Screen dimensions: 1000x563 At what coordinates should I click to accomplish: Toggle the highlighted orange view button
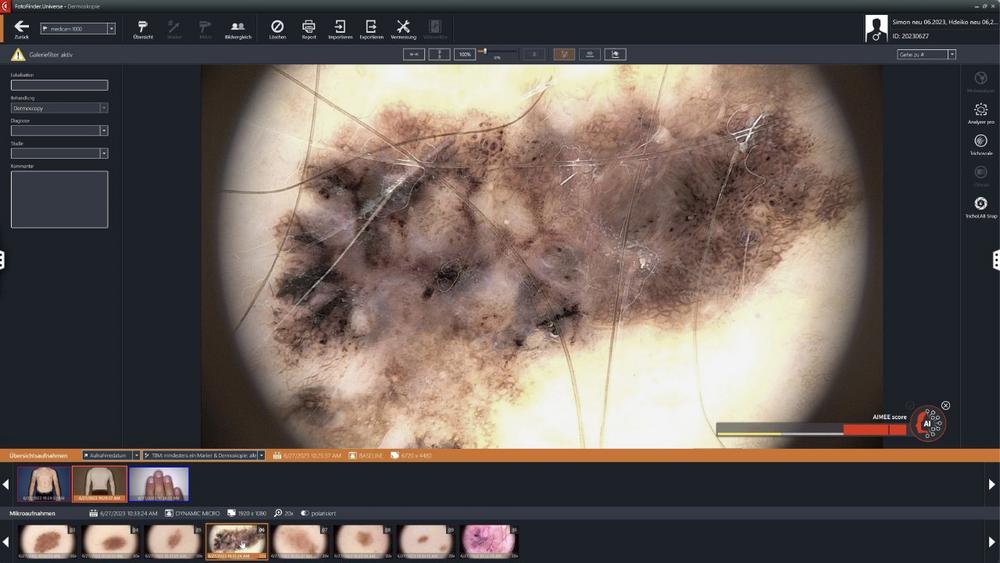click(x=564, y=54)
